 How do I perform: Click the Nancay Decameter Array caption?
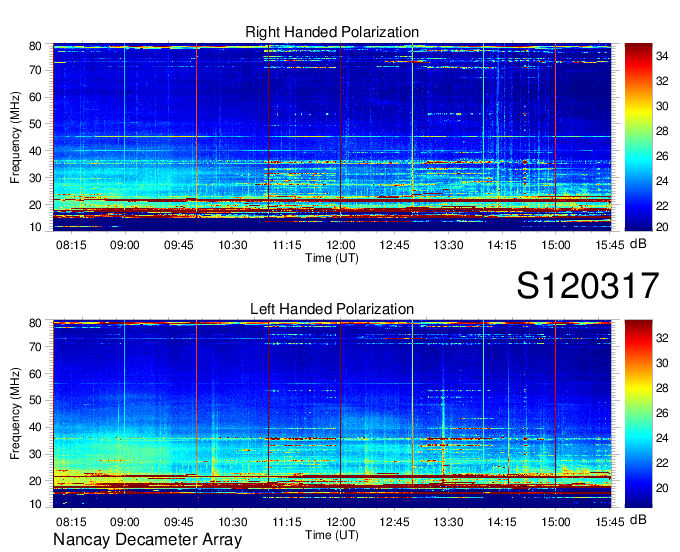pyautogui.click(x=147, y=540)
